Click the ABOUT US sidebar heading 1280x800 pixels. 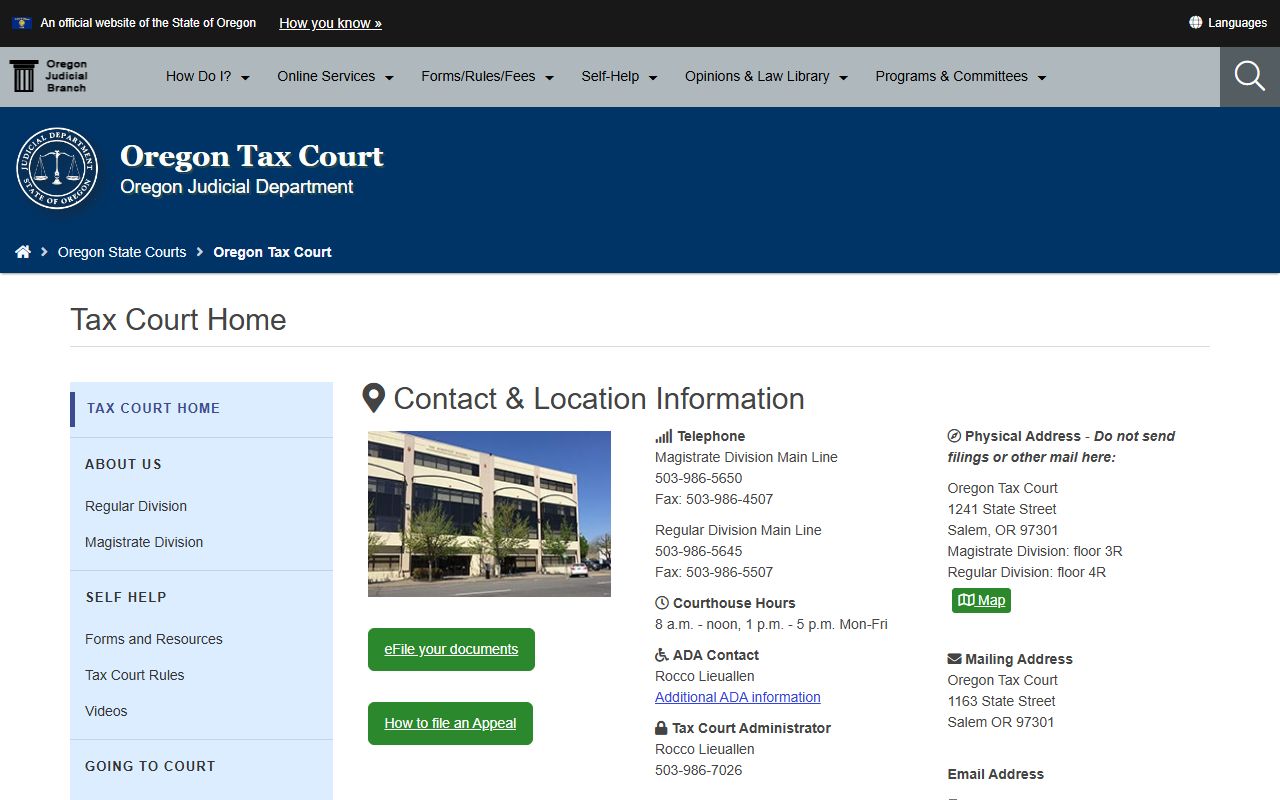pos(123,464)
